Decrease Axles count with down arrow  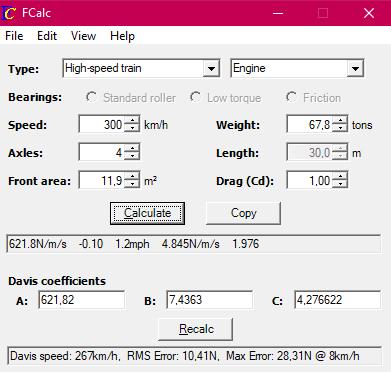pyautogui.click(x=132, y=157)
